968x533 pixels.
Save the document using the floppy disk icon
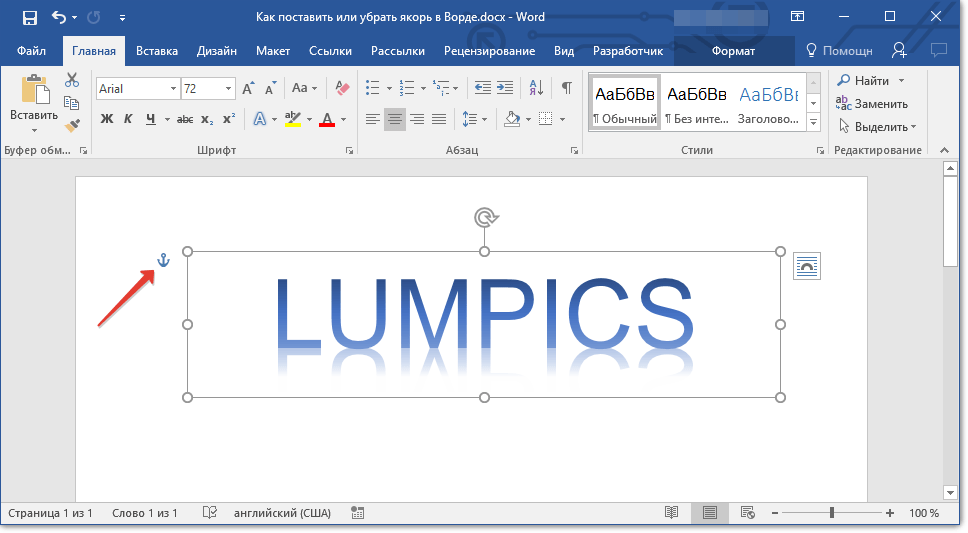pyautogui.click(x=30, y=17)
